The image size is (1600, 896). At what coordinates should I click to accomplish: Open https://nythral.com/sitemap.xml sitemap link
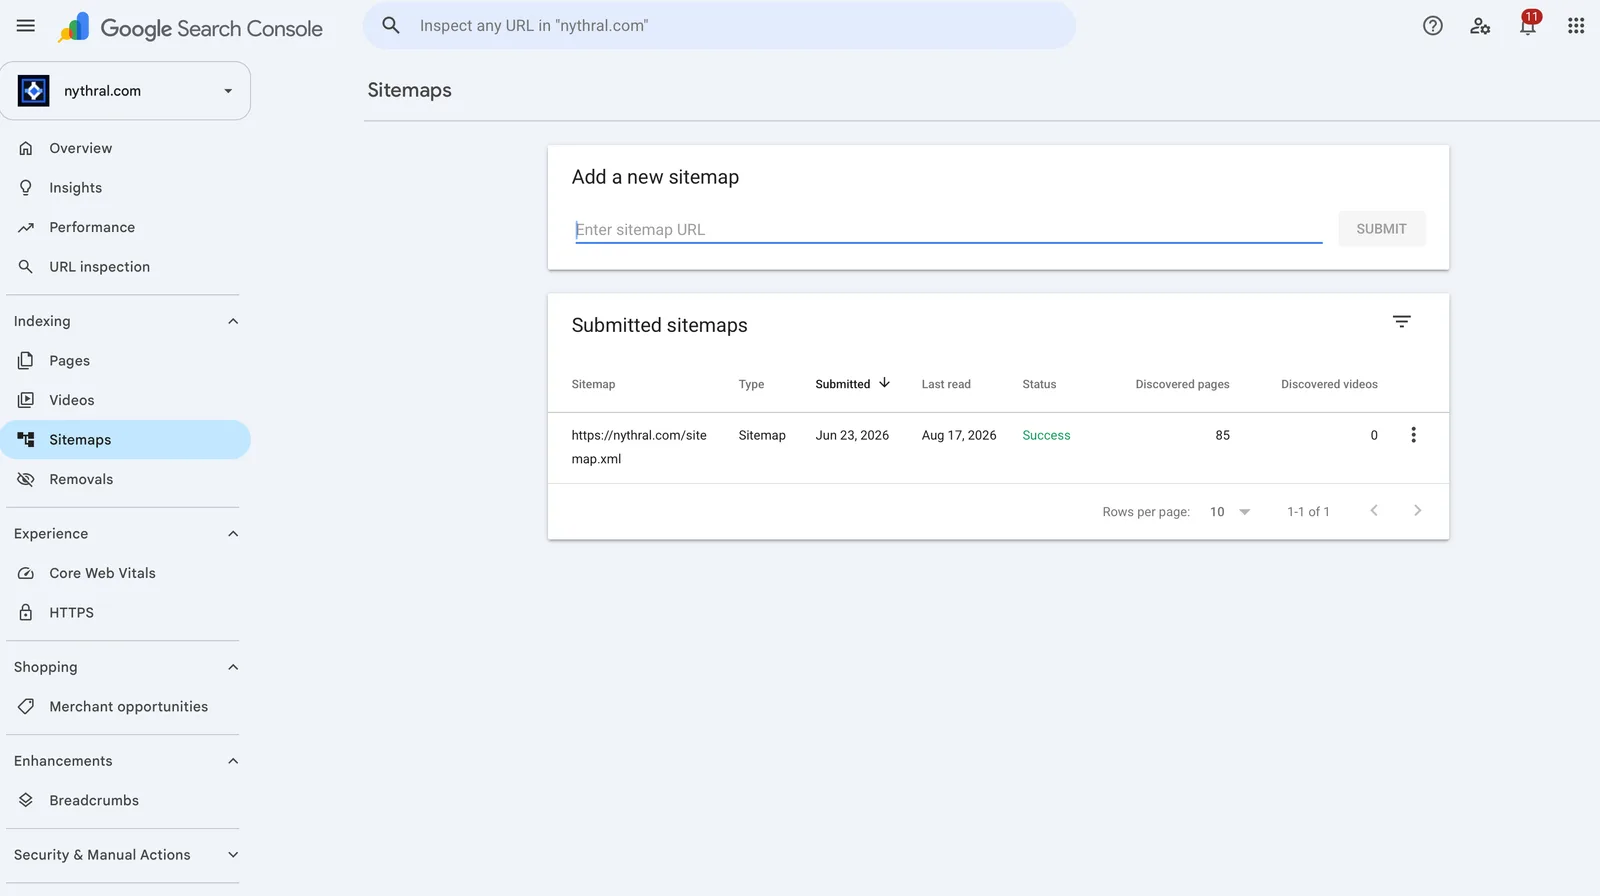click(x=639, y=447)
